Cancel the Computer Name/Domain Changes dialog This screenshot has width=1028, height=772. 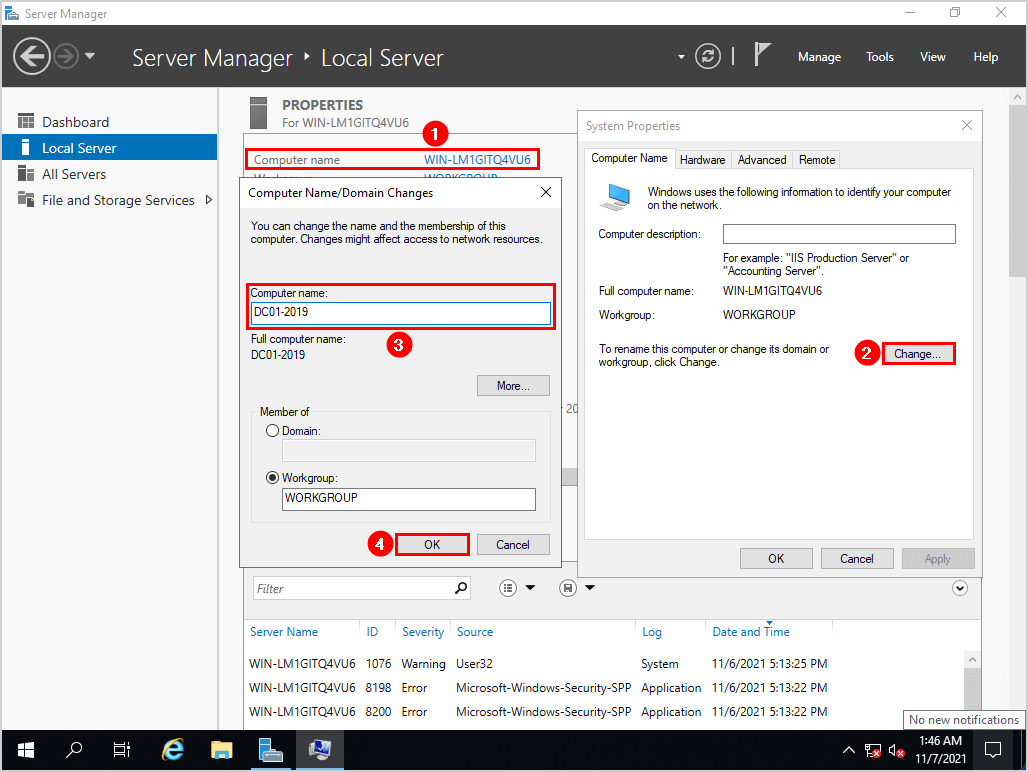click(x=513, y=545)
